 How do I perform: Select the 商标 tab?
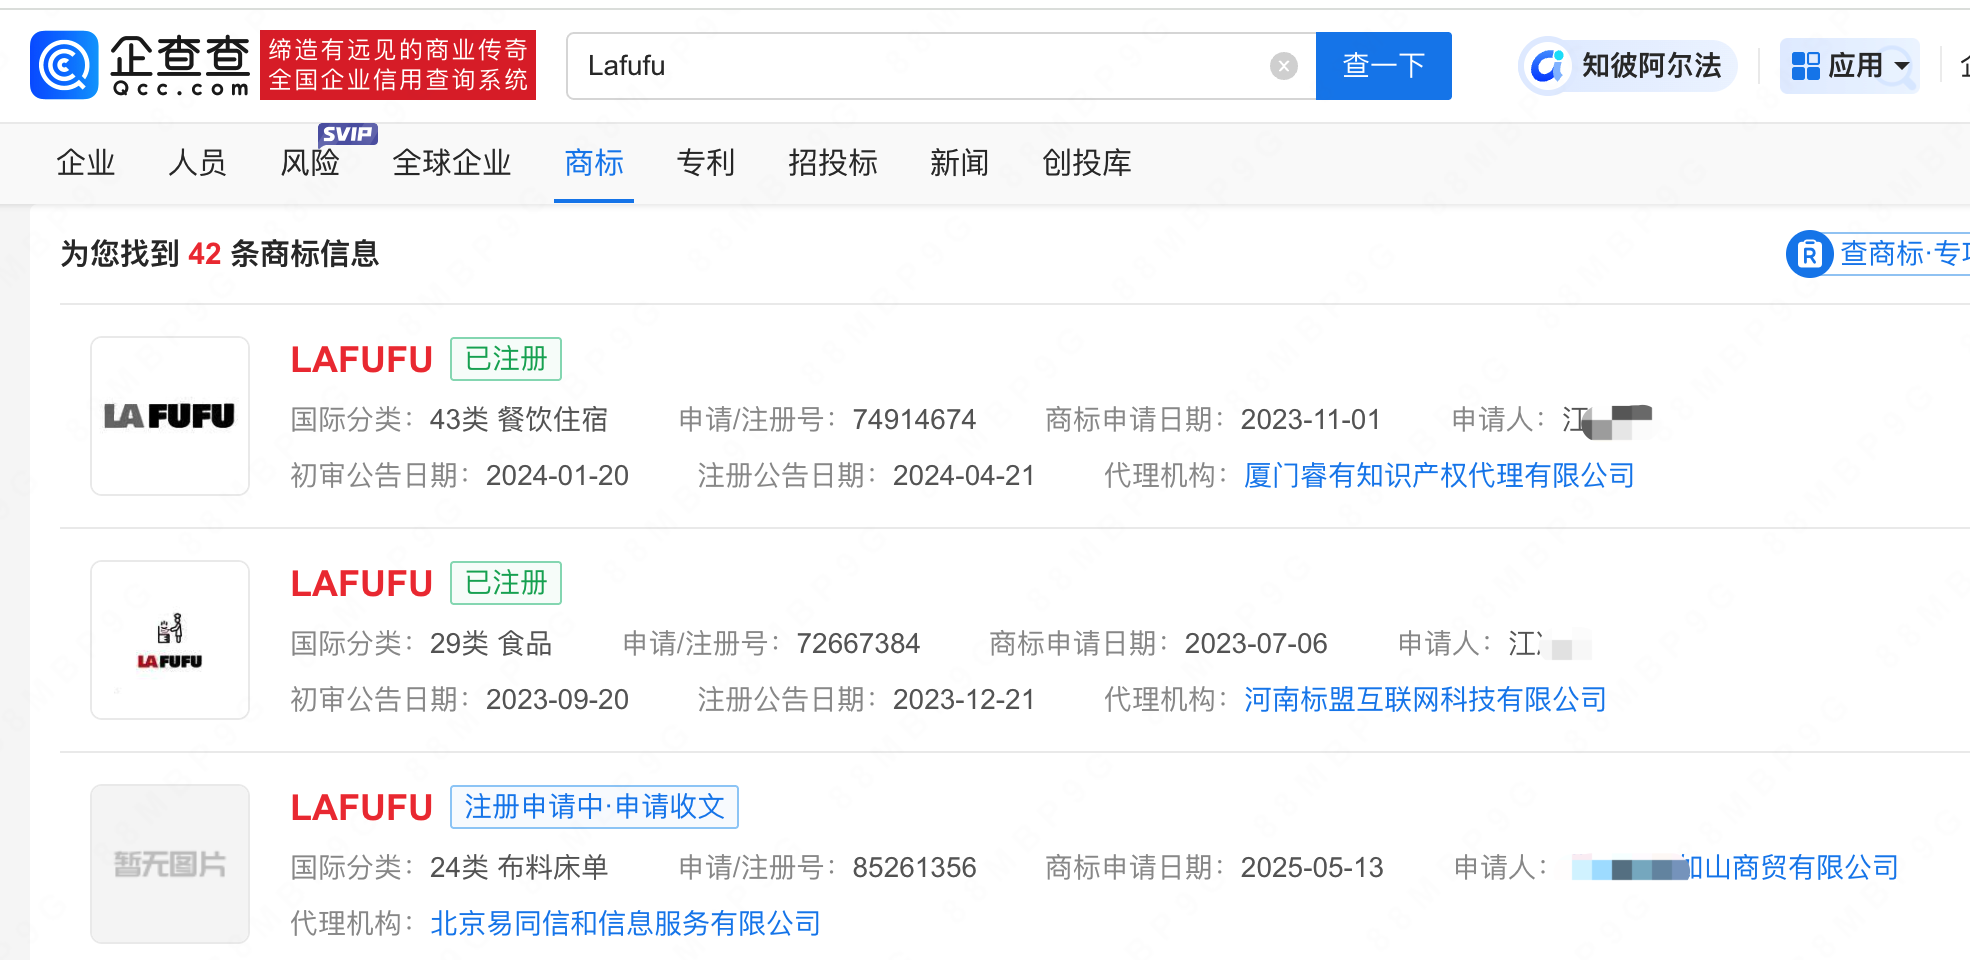(x=594, y=162)
